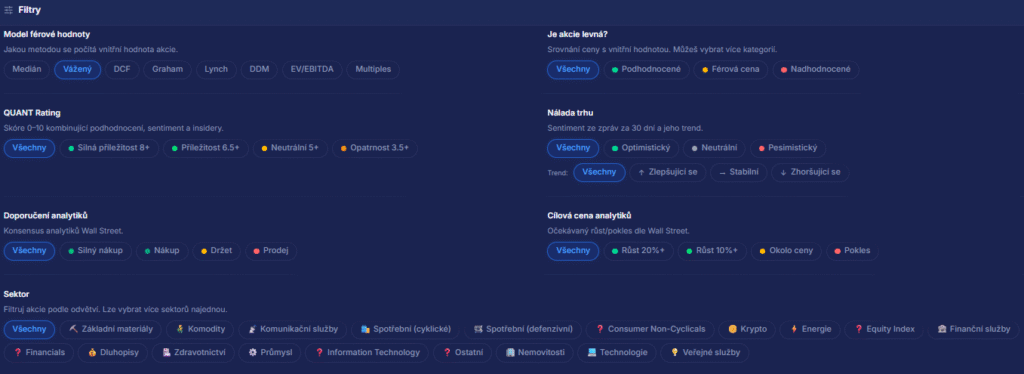
Task: Select Všechny under QUANT Rating
Action: 29,148
